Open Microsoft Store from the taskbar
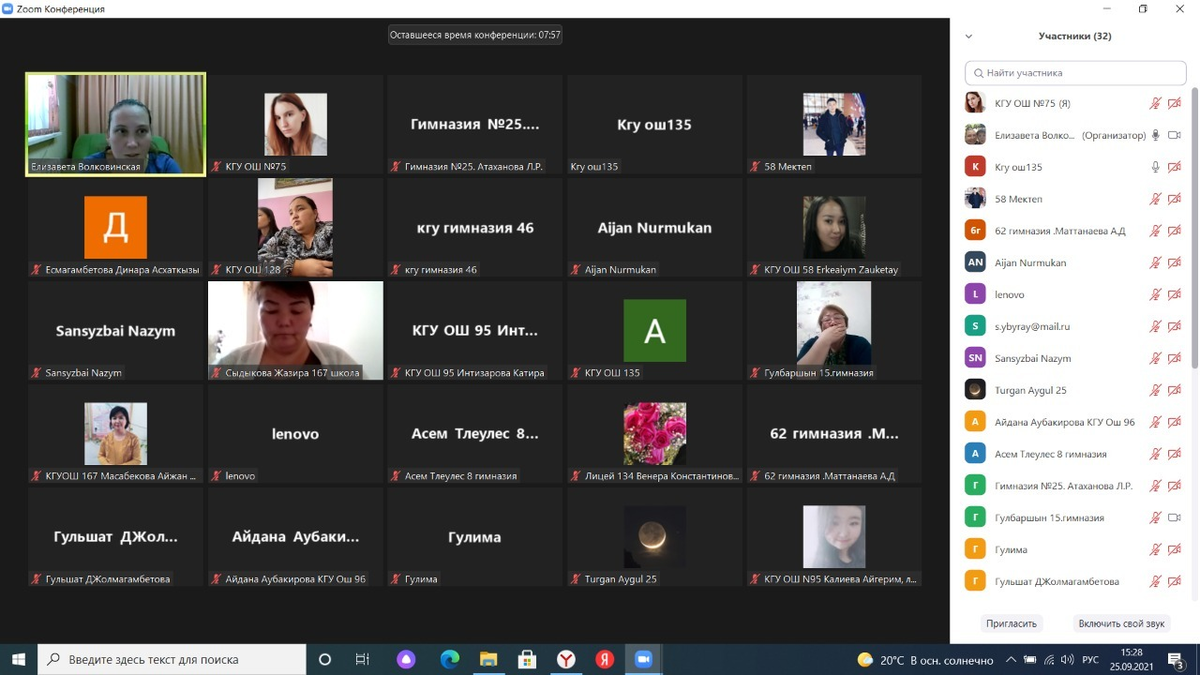 coord(527,660)
